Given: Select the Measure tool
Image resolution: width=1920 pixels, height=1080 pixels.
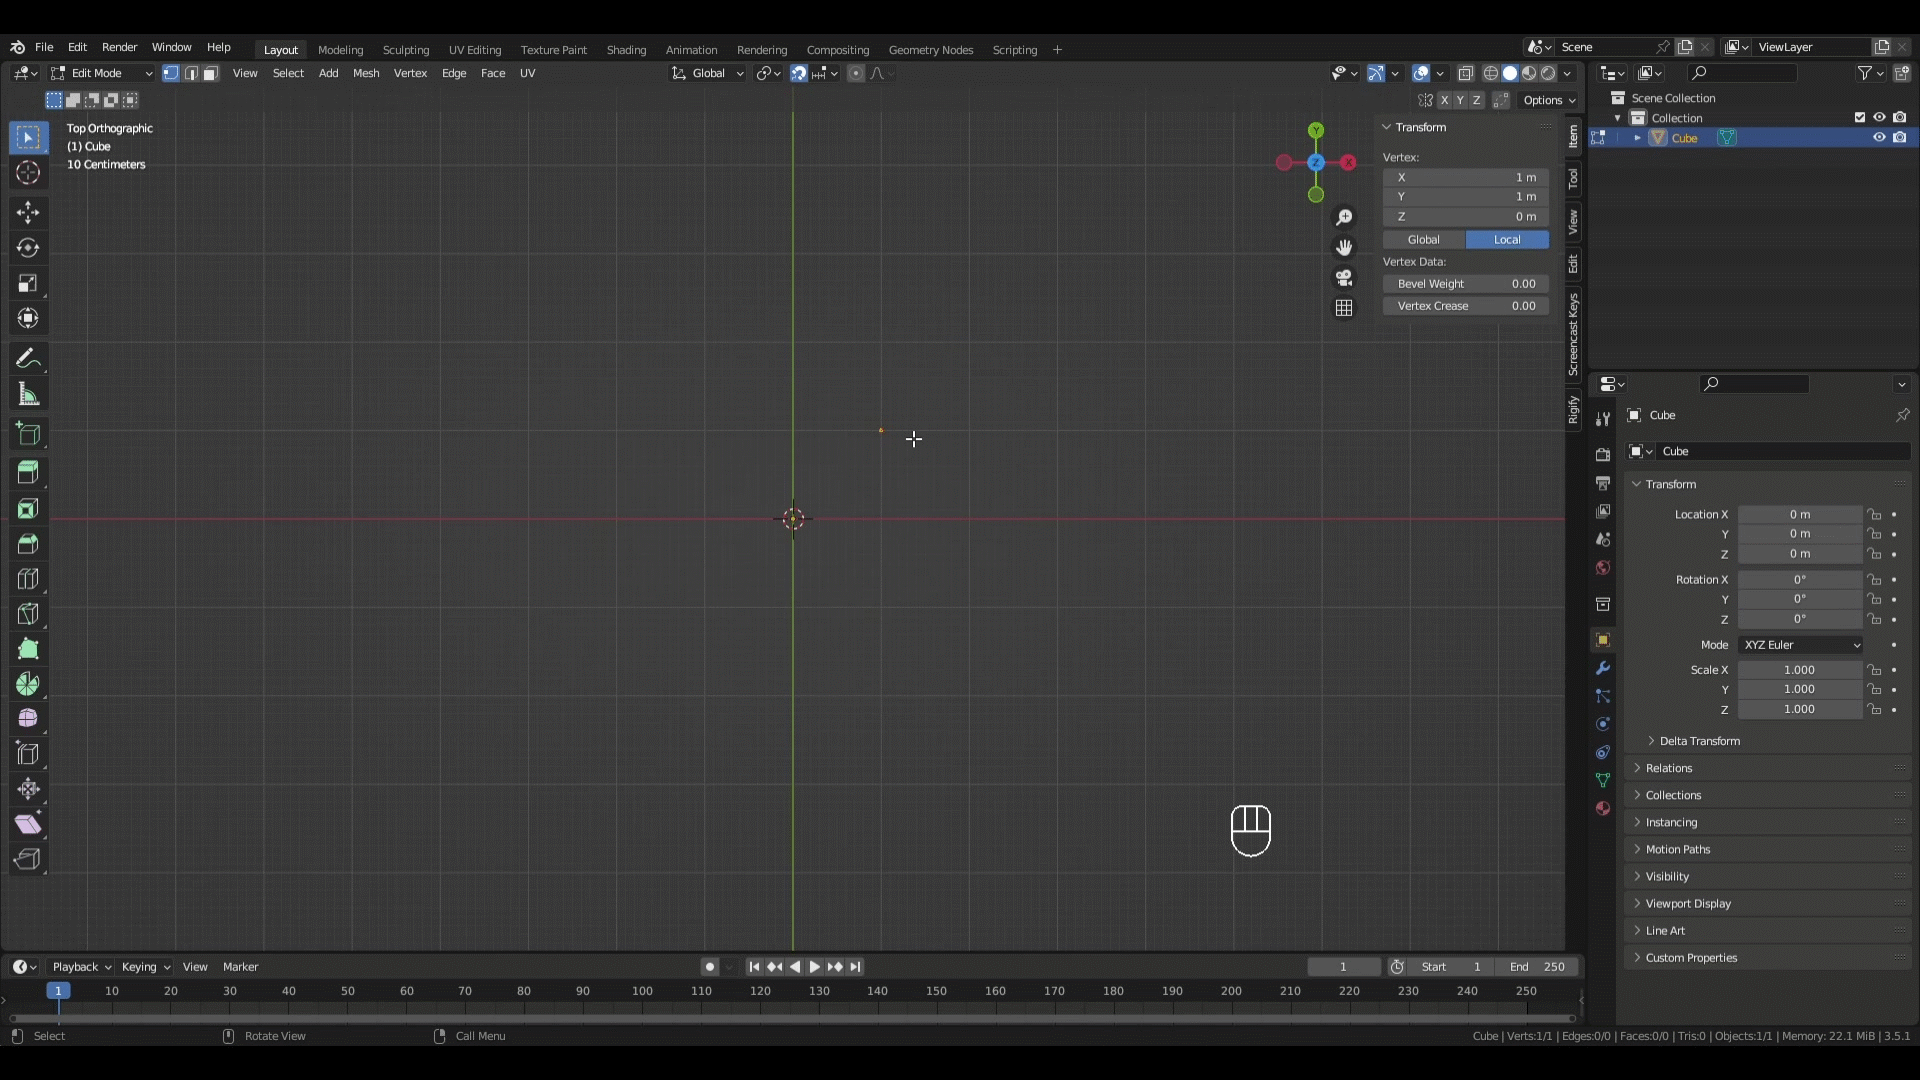Looking at the screenshot, I should [x=28, y=394].
